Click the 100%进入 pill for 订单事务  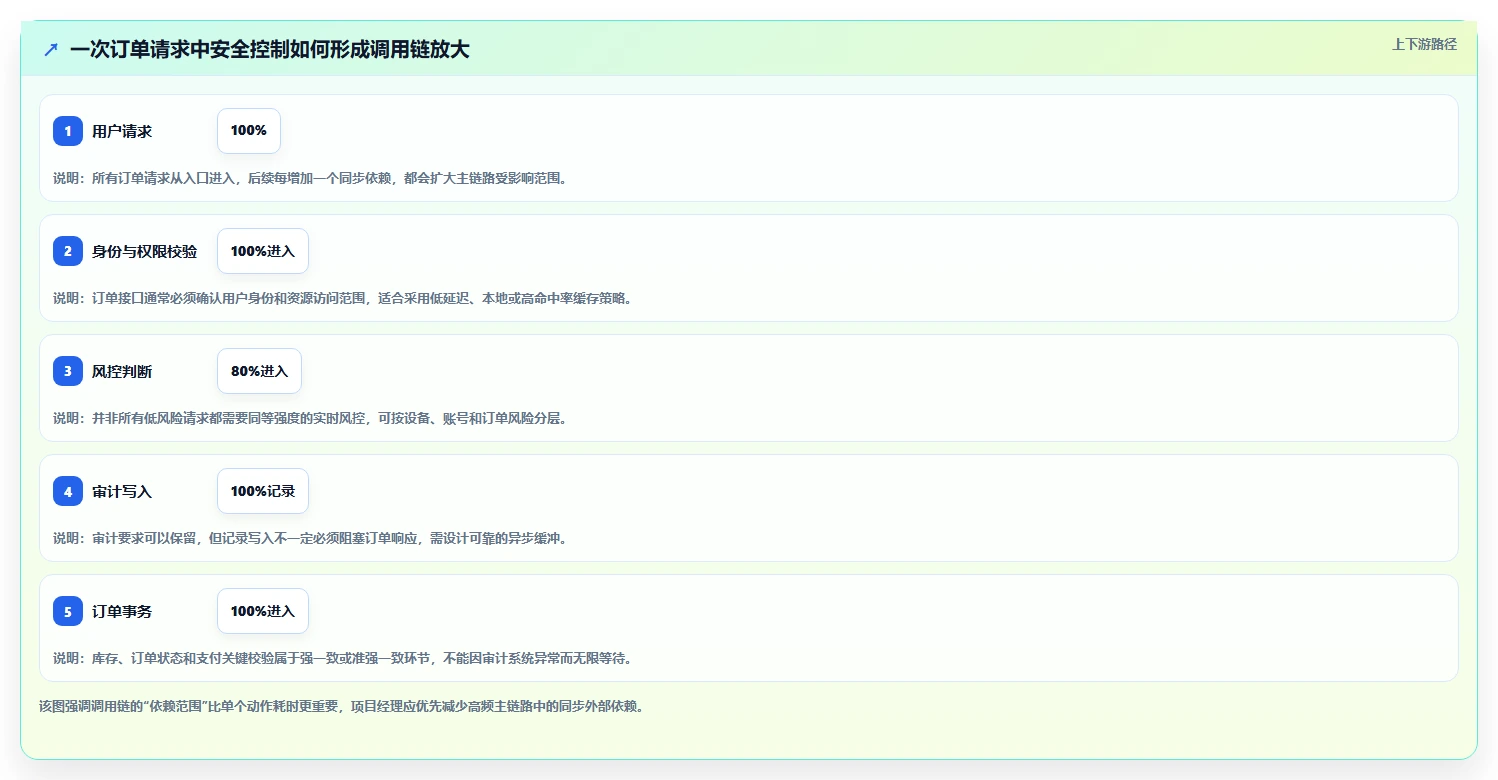[x=263, y=611]
